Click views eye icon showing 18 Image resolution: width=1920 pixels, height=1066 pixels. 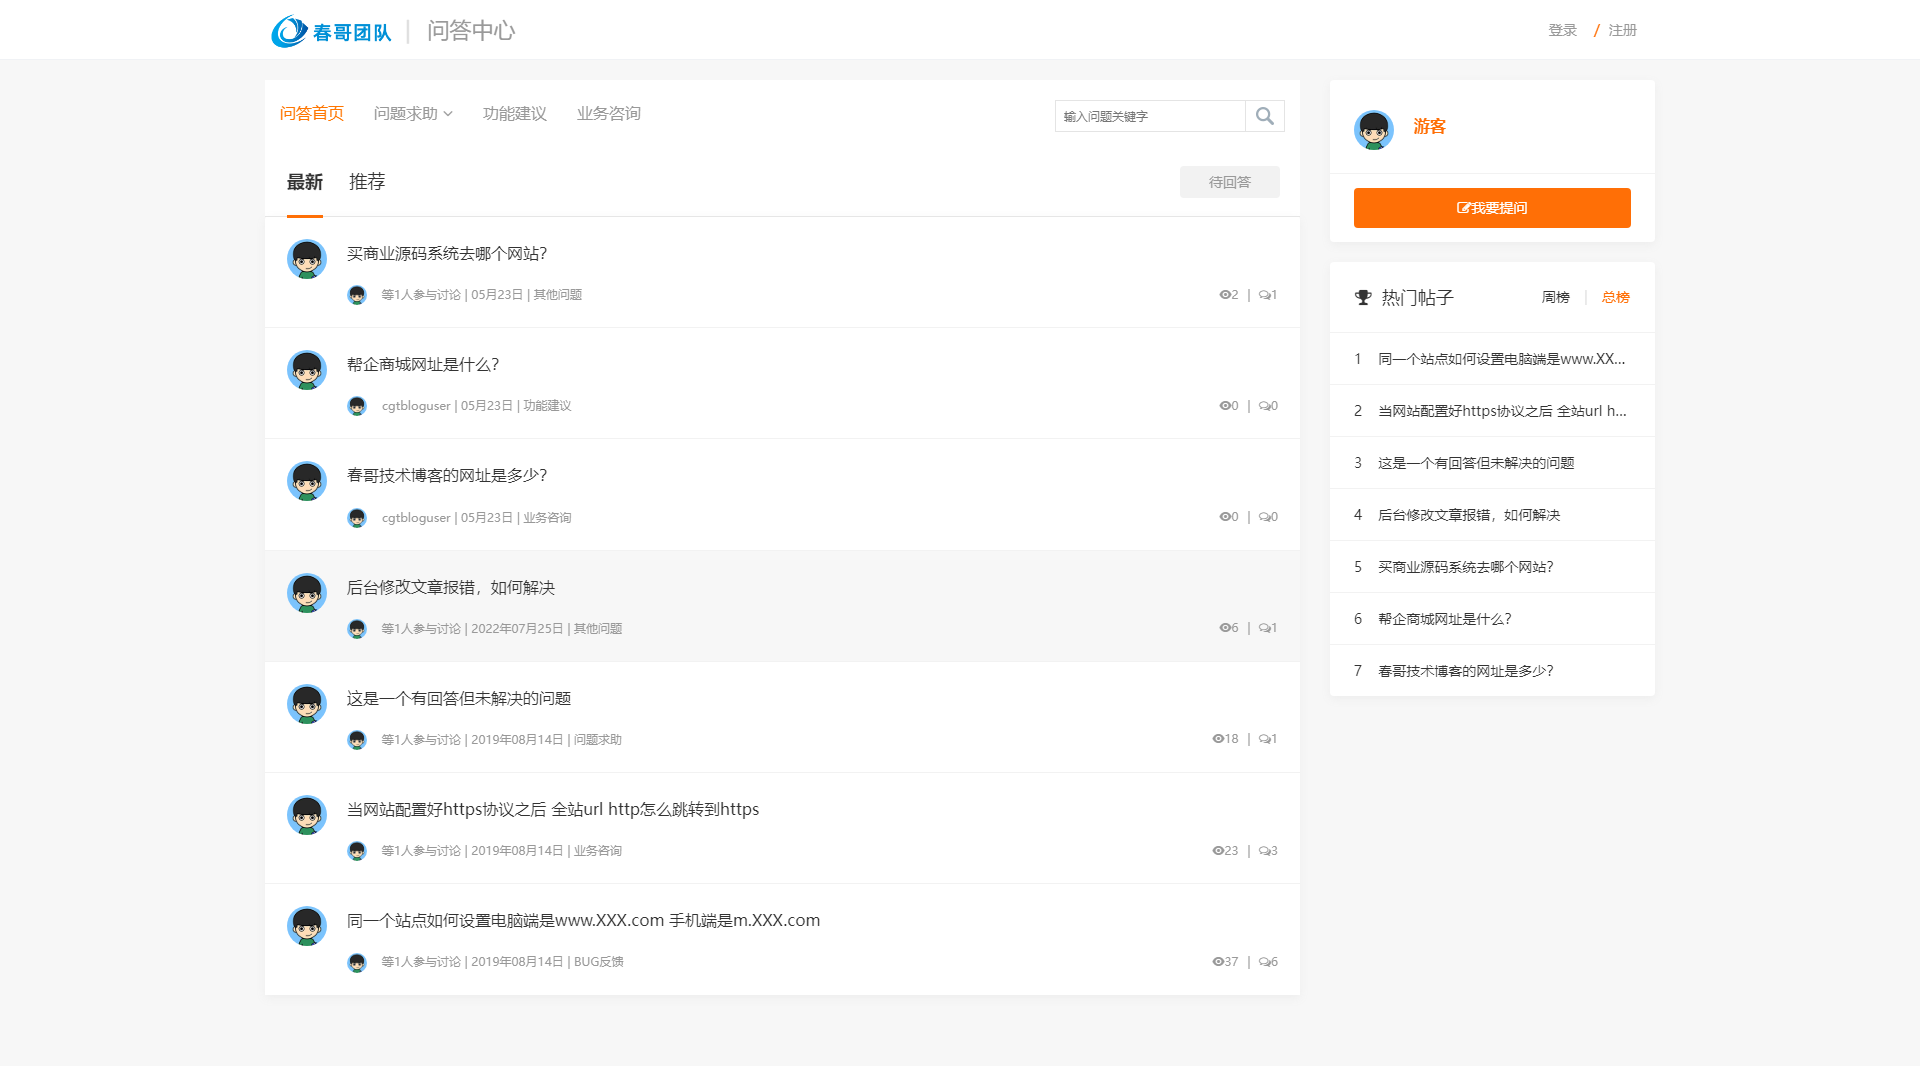click(1218, 739)
